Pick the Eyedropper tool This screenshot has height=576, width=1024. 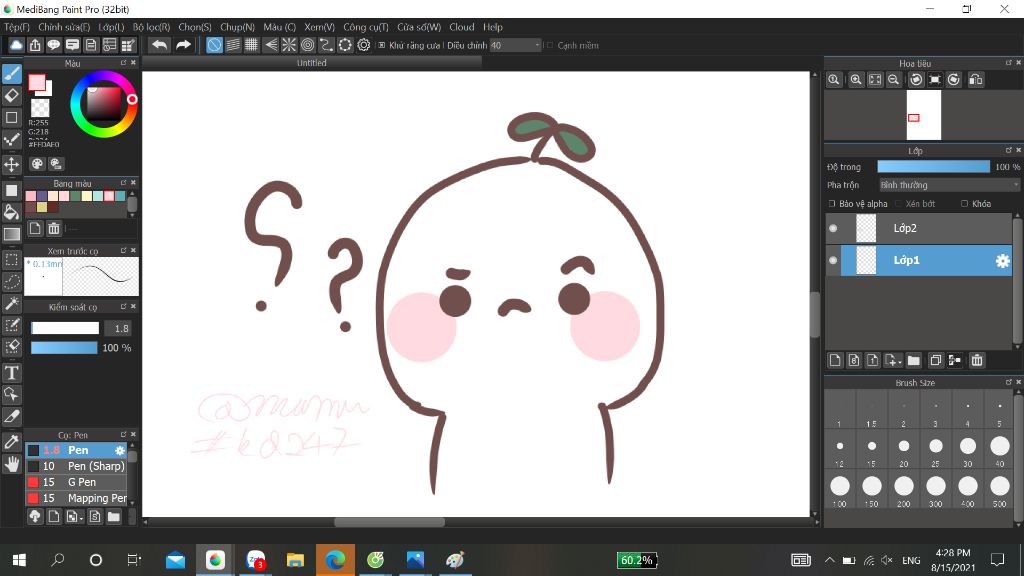[12, 442]
